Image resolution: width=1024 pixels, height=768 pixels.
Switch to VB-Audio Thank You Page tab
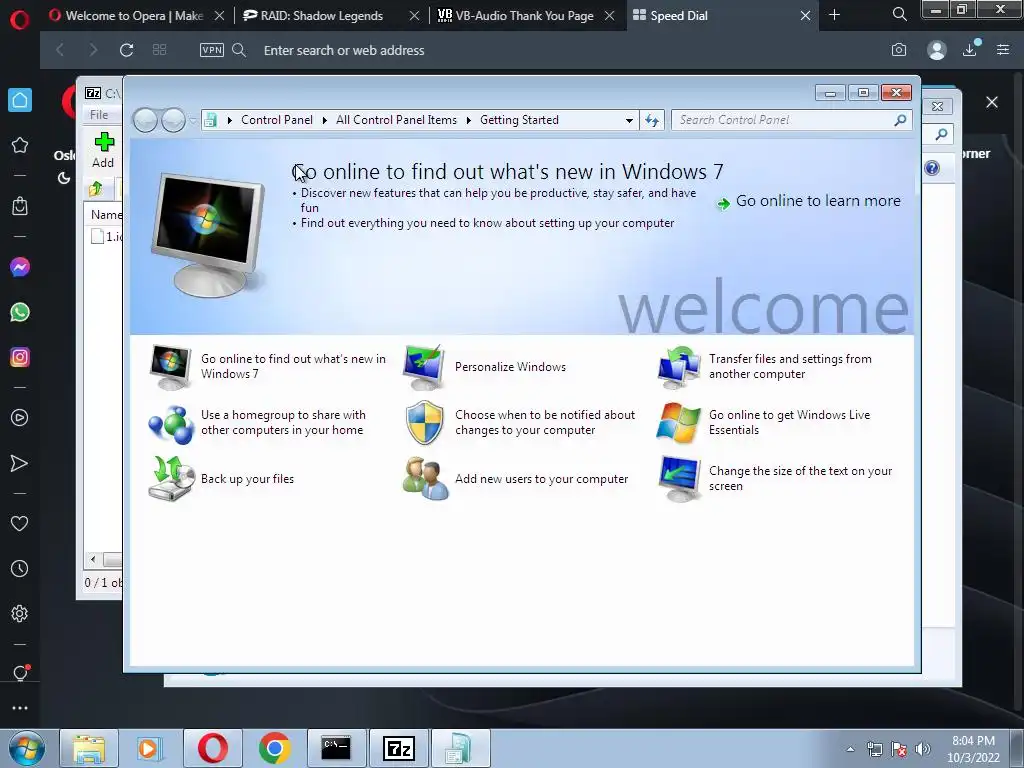tap(515, 15)
